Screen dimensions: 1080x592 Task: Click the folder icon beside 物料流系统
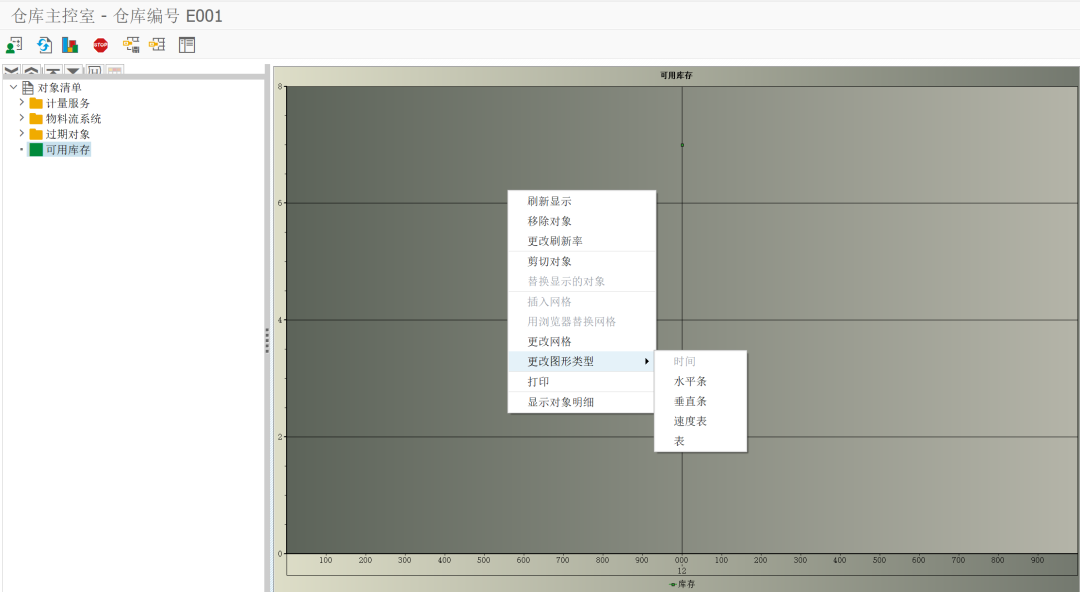click(36, 119)
